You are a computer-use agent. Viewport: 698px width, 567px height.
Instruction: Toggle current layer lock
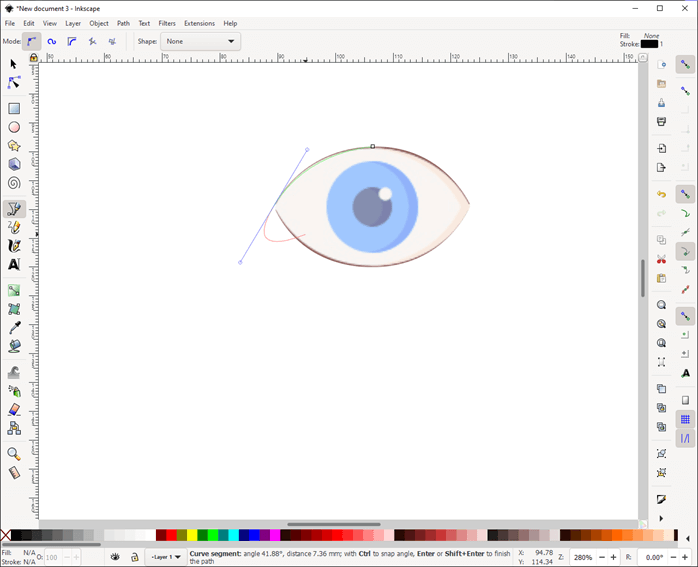(135, 557)
